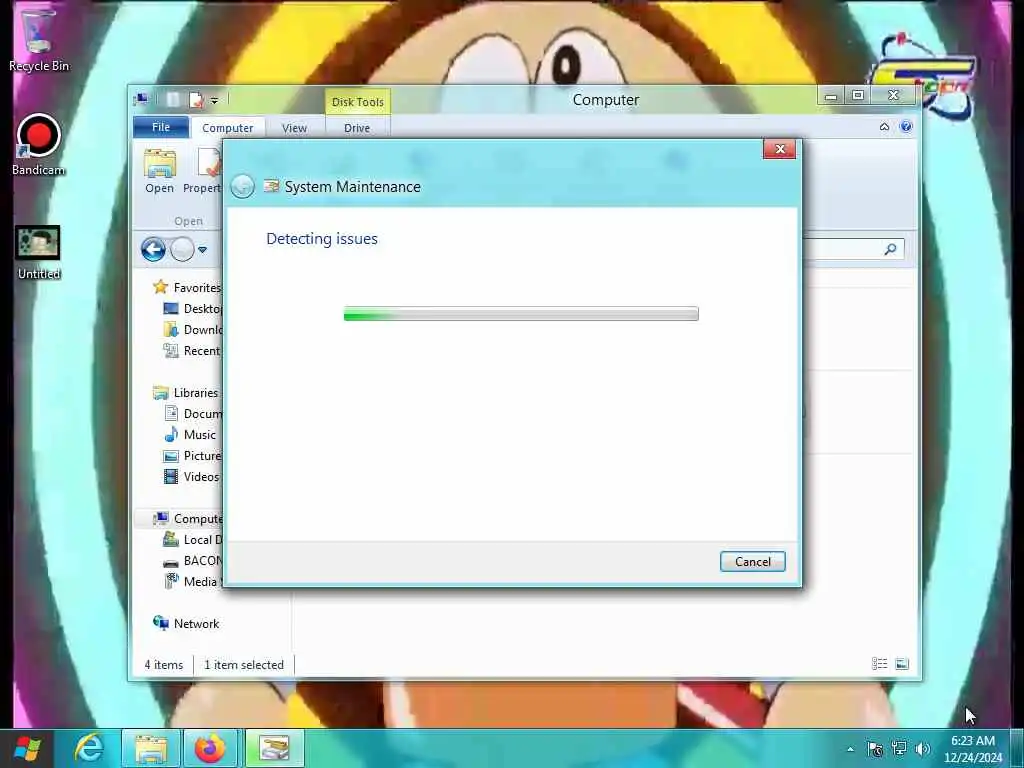The height and width of the screenshot is (768, 1024).
Task: Open File Explorer from taskbar
Action: pos(151,748)
